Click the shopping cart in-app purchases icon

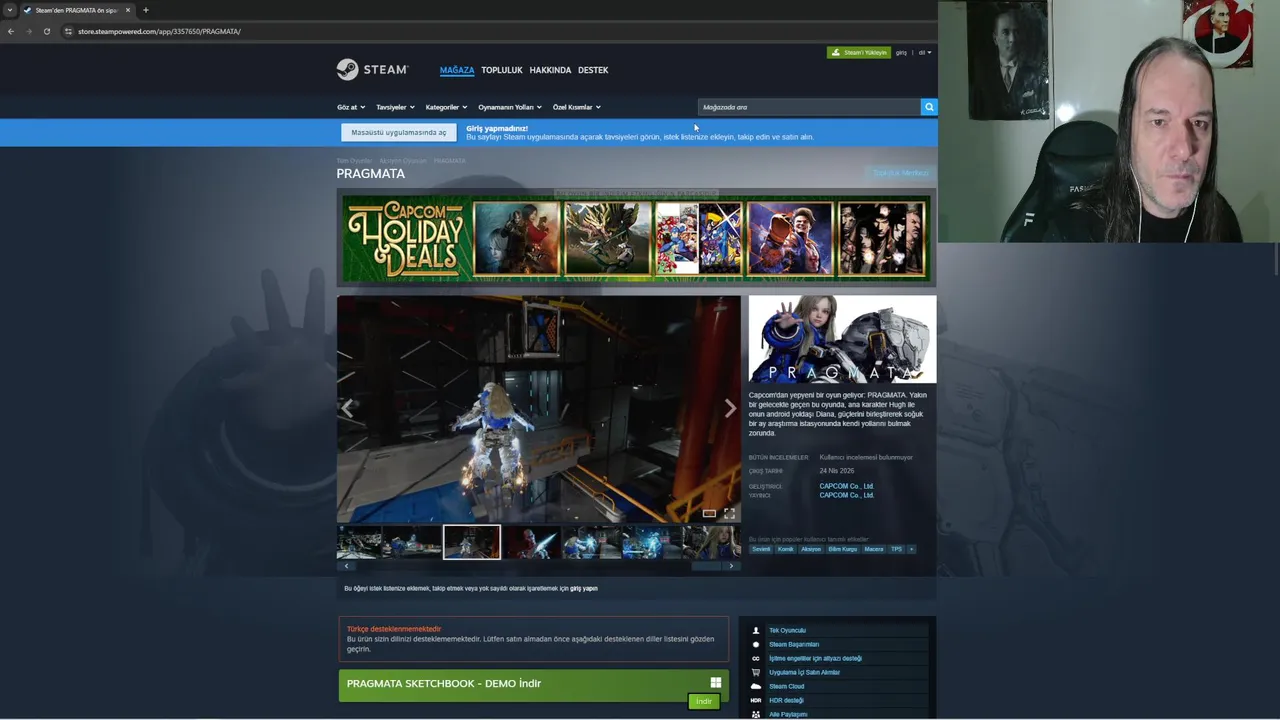(x=756, y=672)
